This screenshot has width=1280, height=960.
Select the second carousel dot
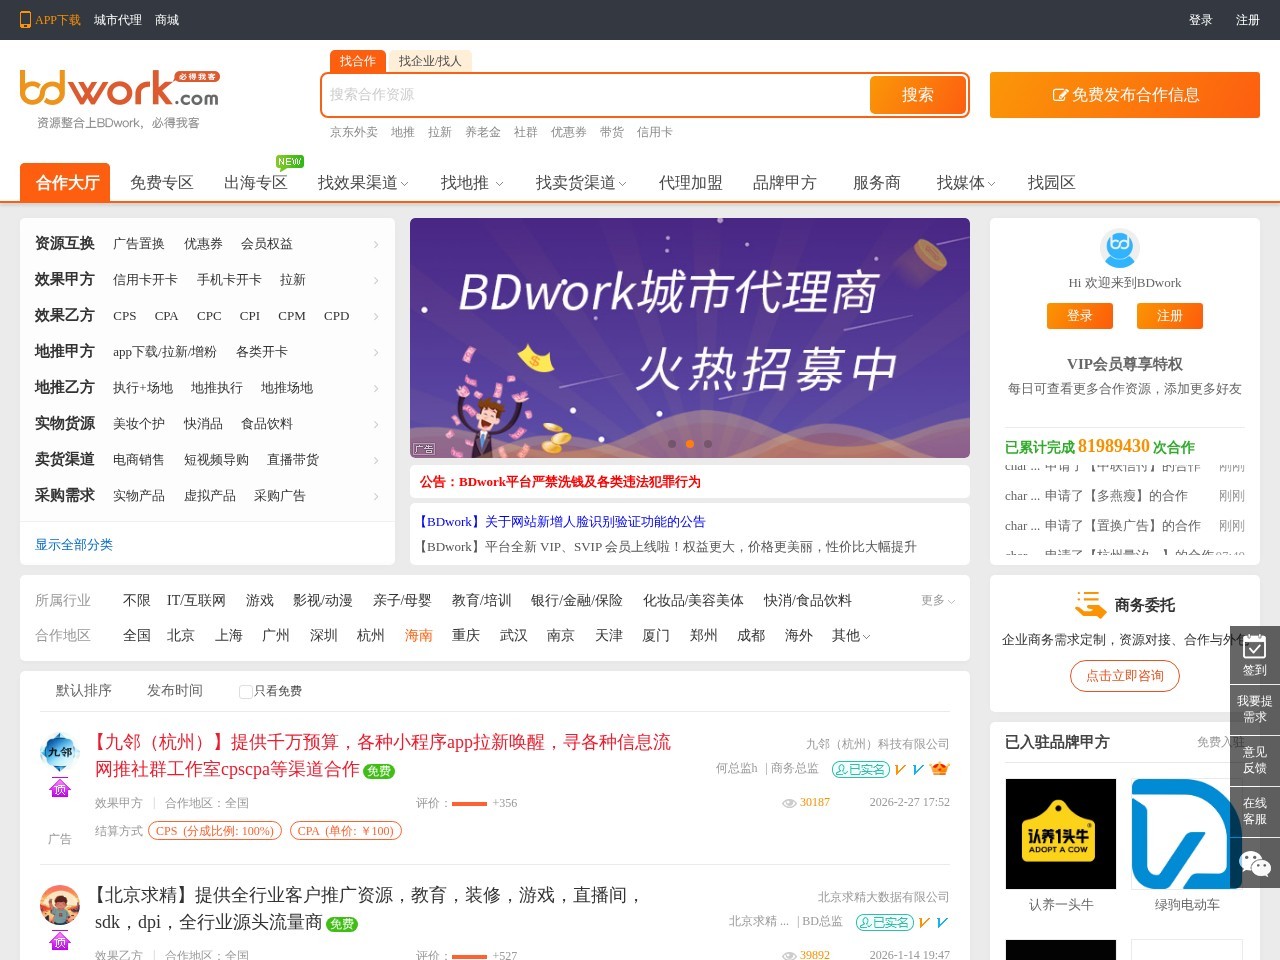coord(690,444)
